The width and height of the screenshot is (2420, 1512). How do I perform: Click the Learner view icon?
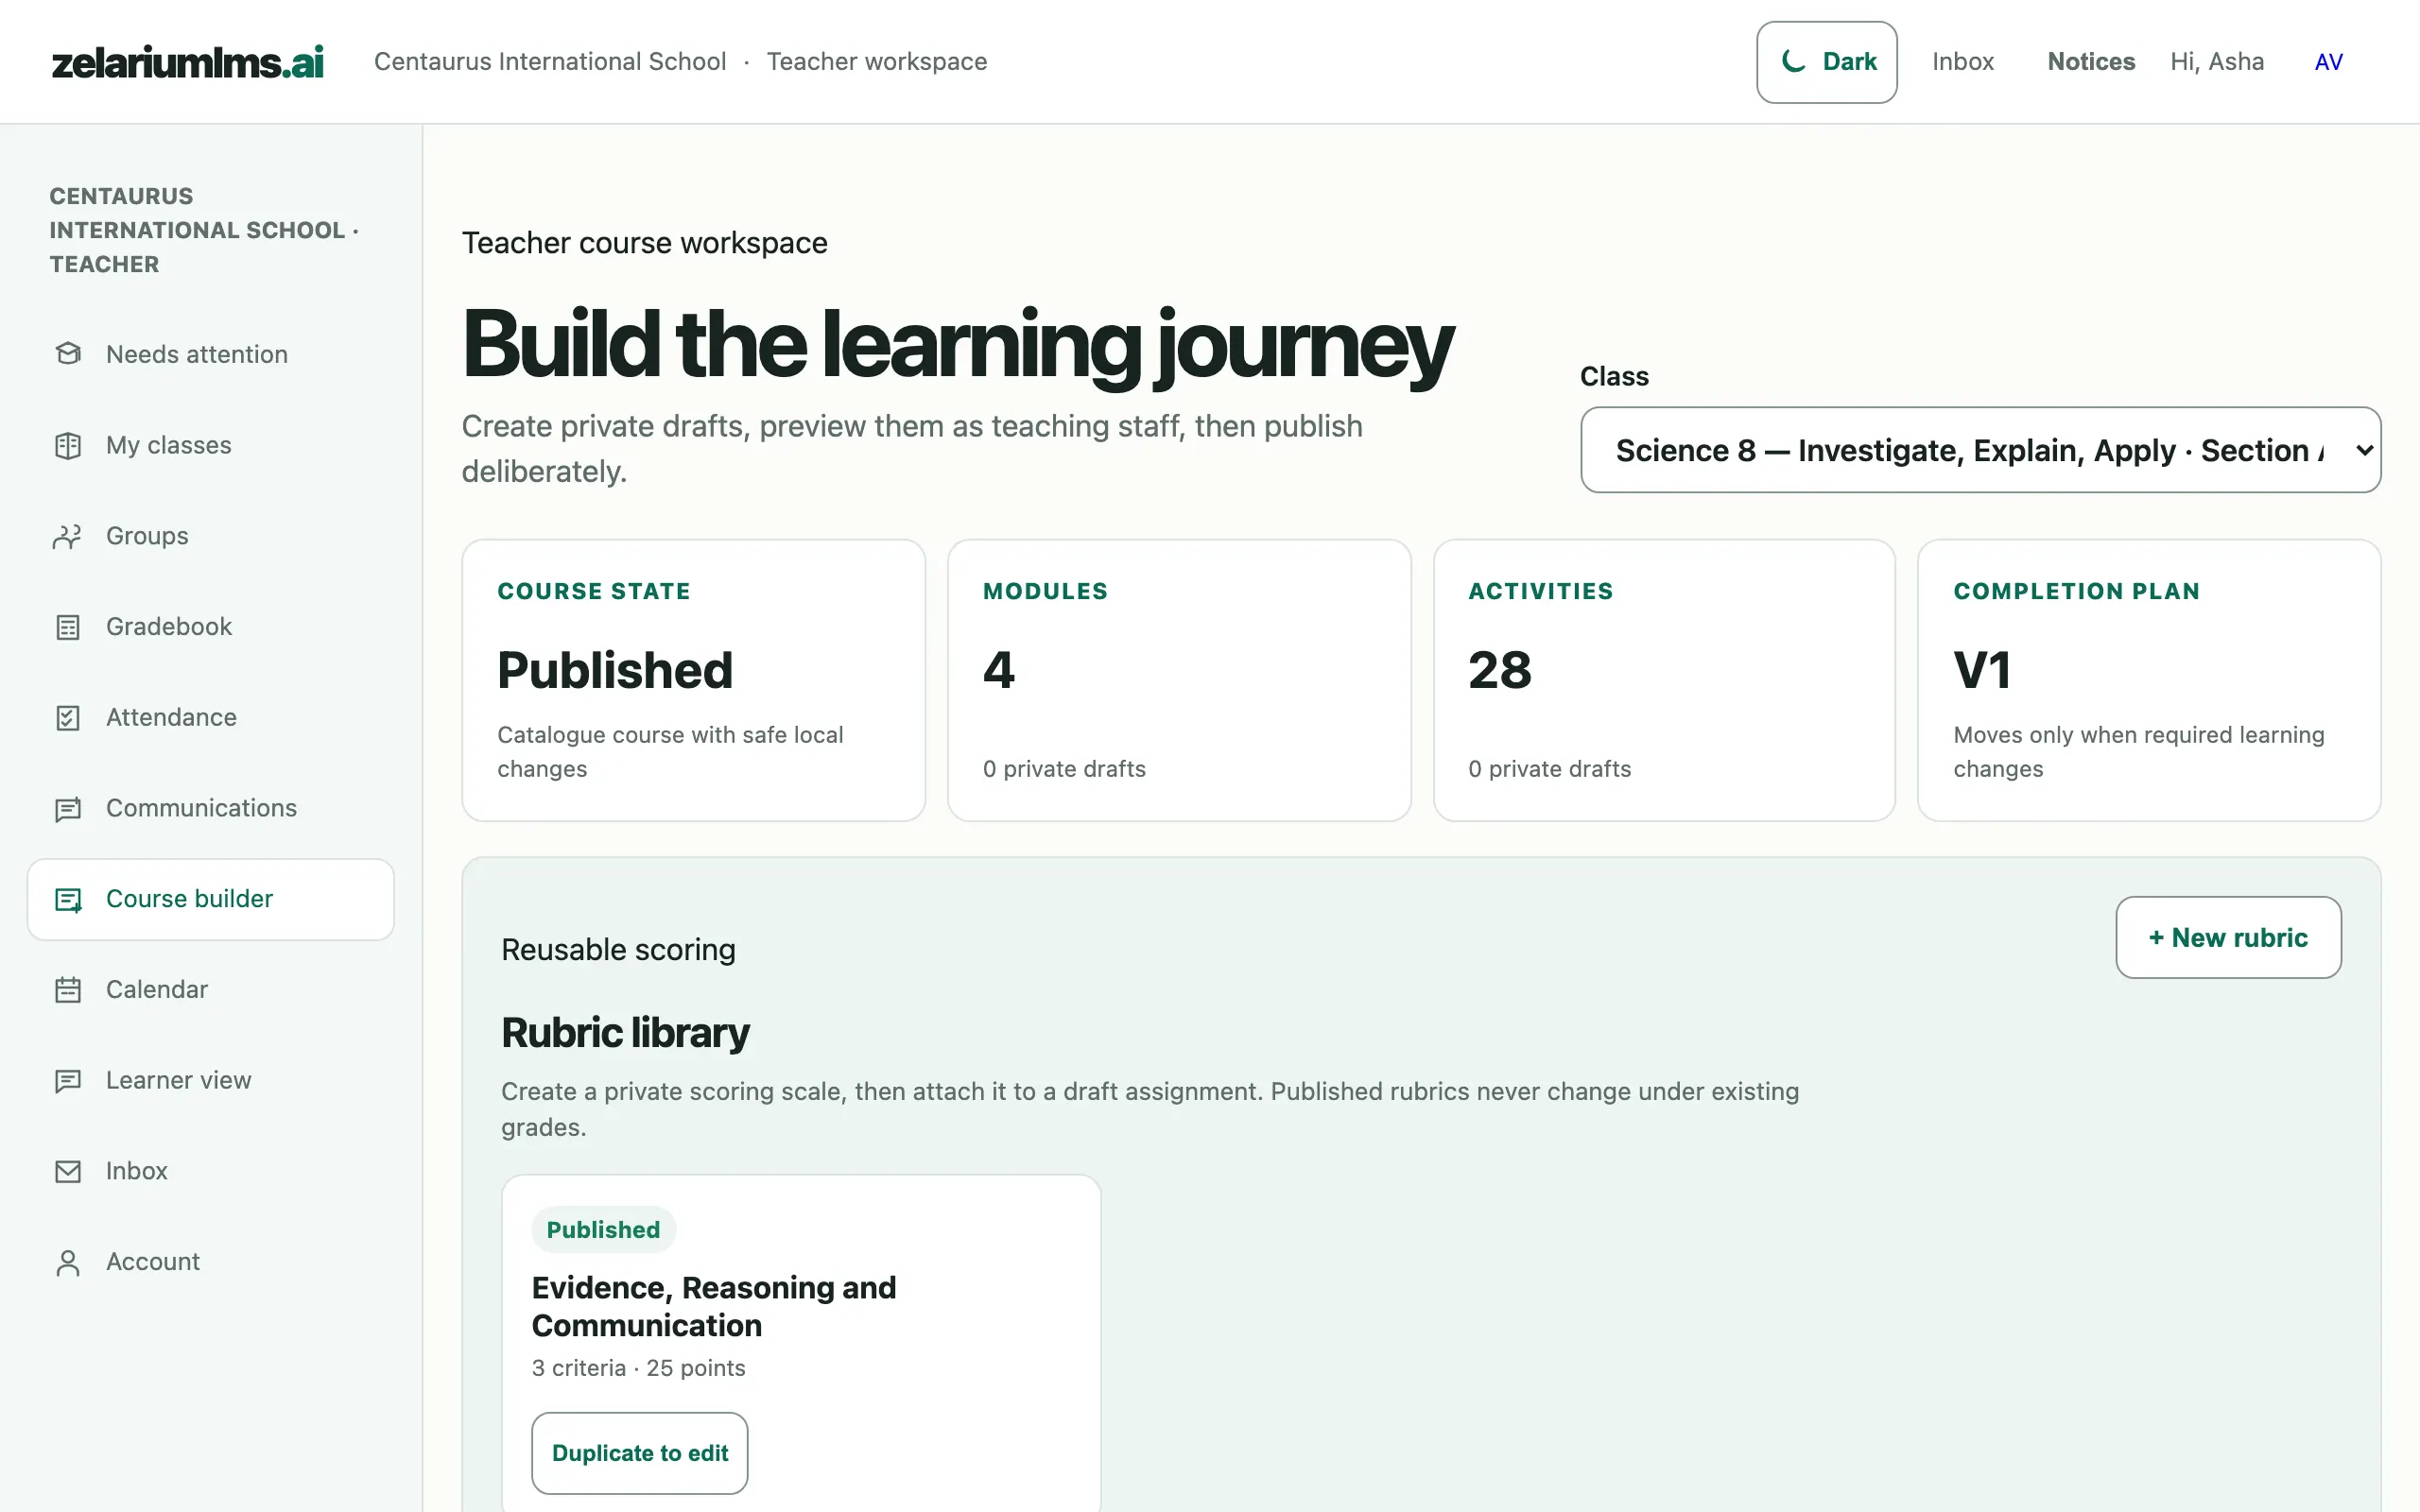[68, 1080]
